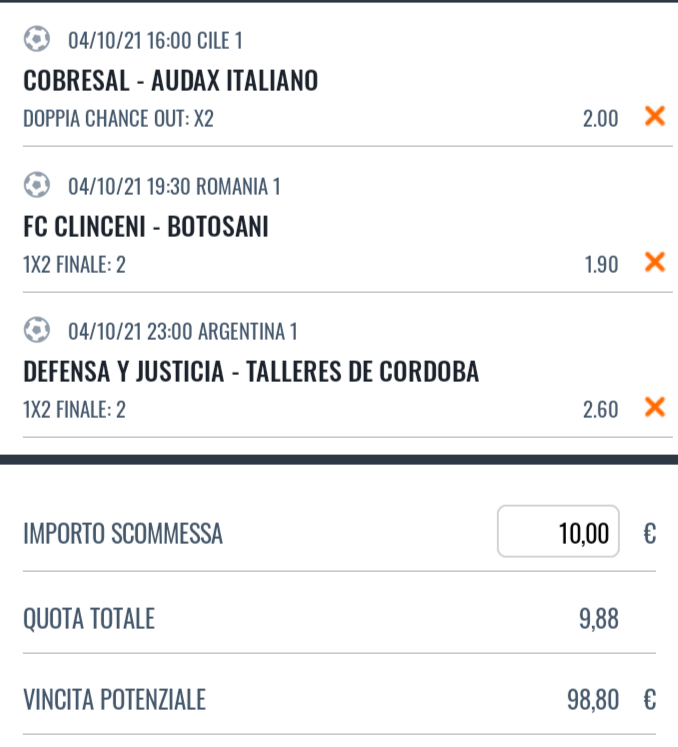Open the Cobresal - Audax Italiano match
Viewport: 678px width, 747px height.
[170, 81]
